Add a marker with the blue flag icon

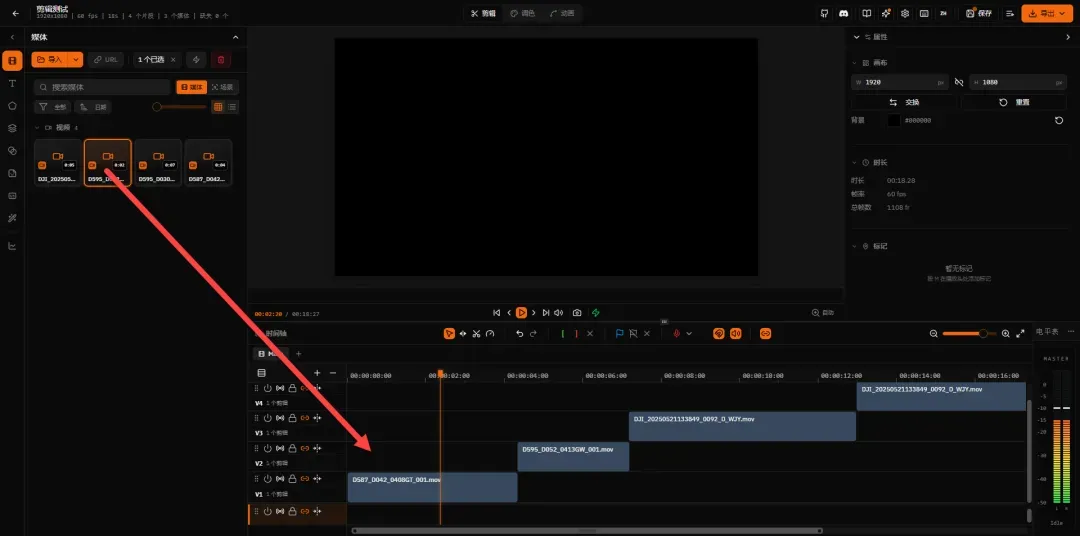619,333
